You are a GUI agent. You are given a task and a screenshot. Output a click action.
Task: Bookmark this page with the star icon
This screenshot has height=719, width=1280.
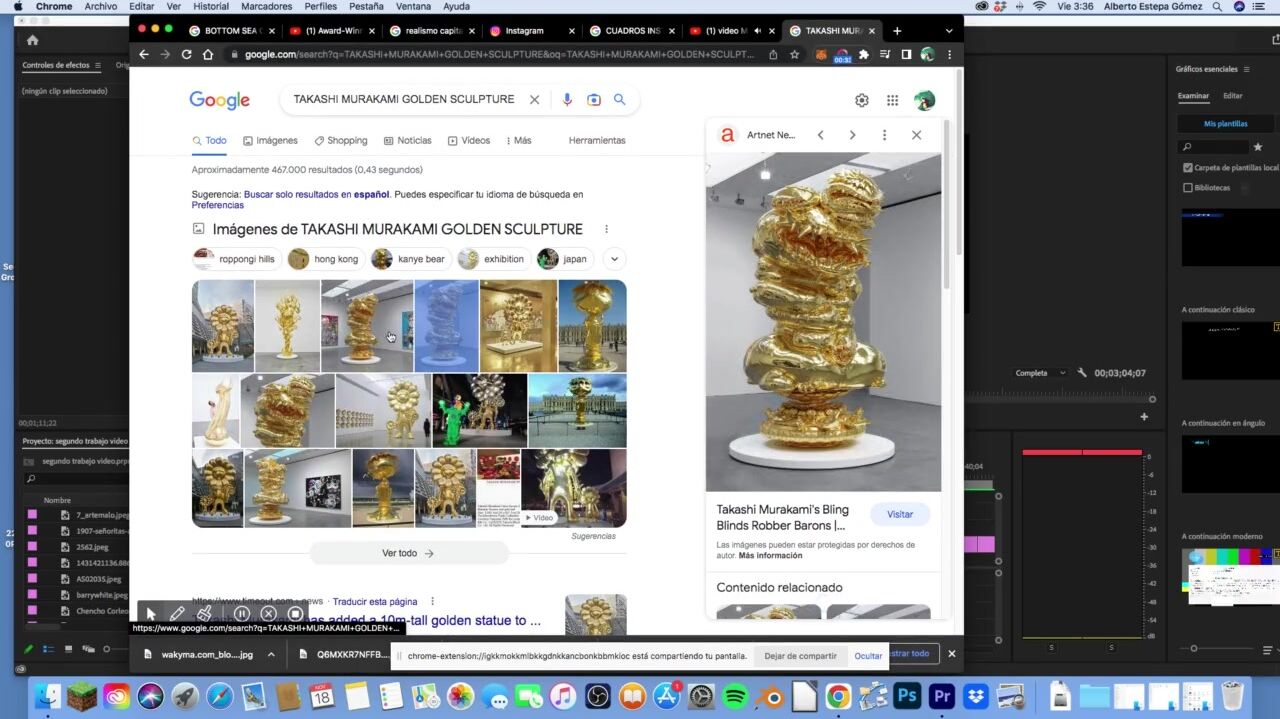tap(794, 54)
